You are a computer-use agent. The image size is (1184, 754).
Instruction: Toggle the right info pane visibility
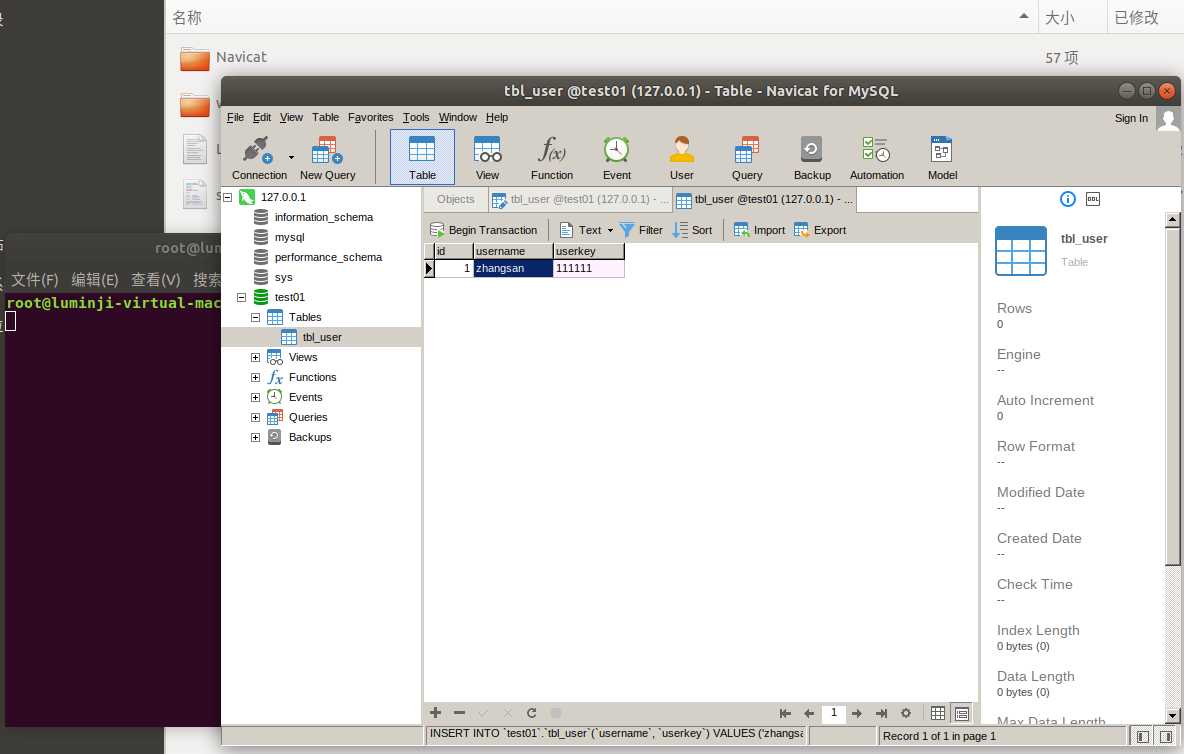[x=1167, y=736]
